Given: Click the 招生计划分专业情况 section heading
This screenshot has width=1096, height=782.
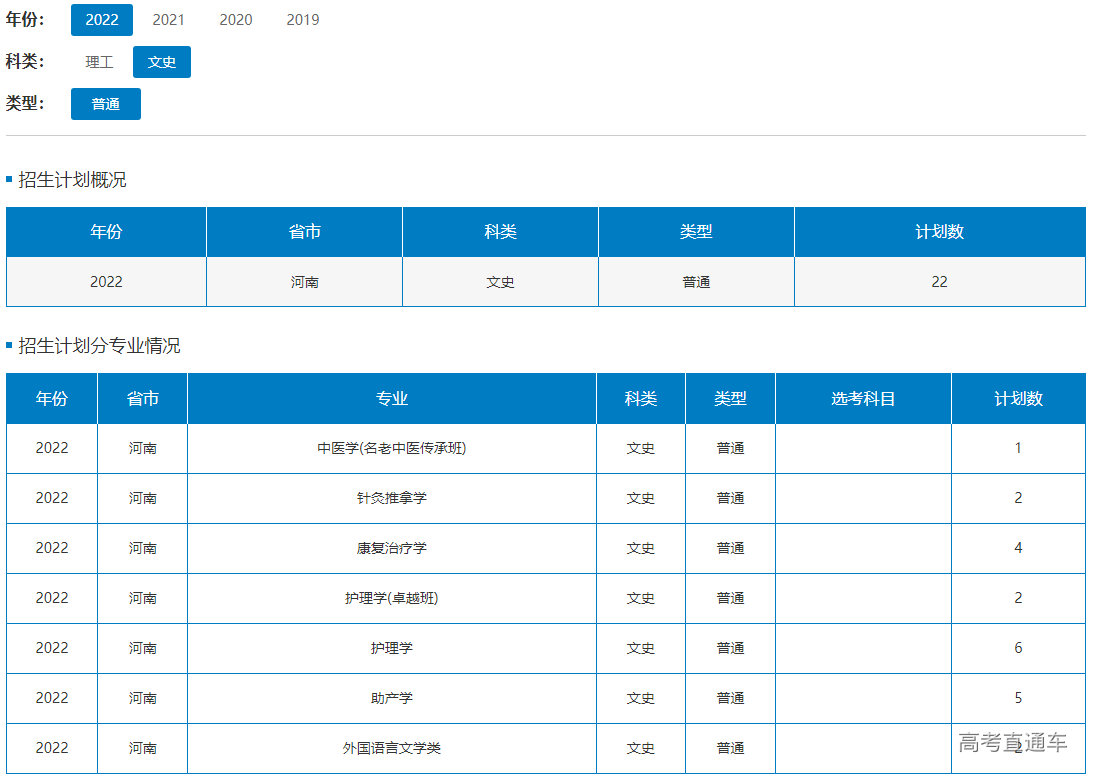Looking at the screenshot, I should [x=99, y=346].
